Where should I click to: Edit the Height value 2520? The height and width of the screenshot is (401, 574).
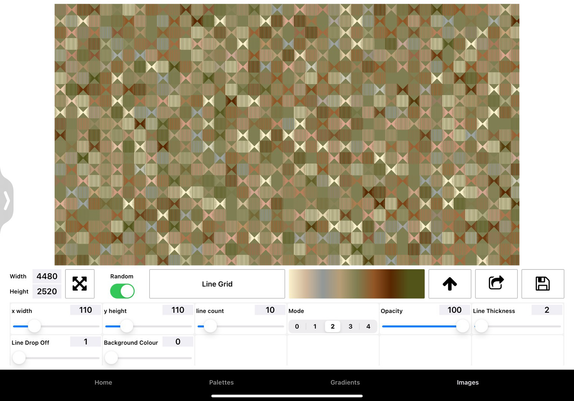[47, 291]
